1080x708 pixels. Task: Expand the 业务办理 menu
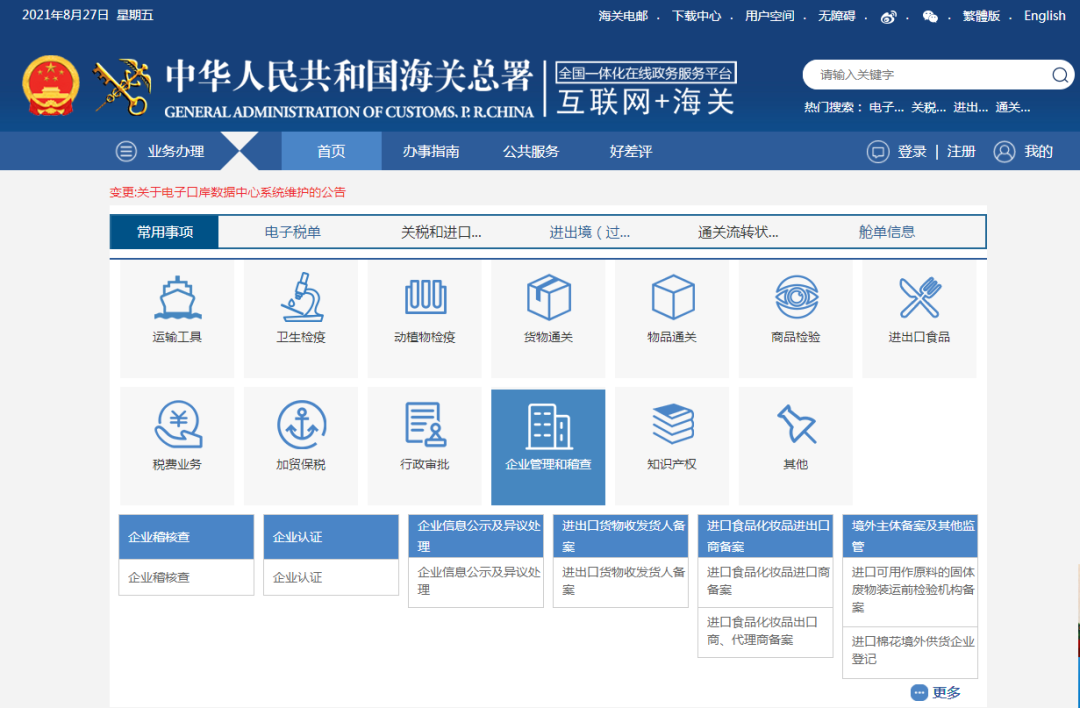[x=176, y=151]
